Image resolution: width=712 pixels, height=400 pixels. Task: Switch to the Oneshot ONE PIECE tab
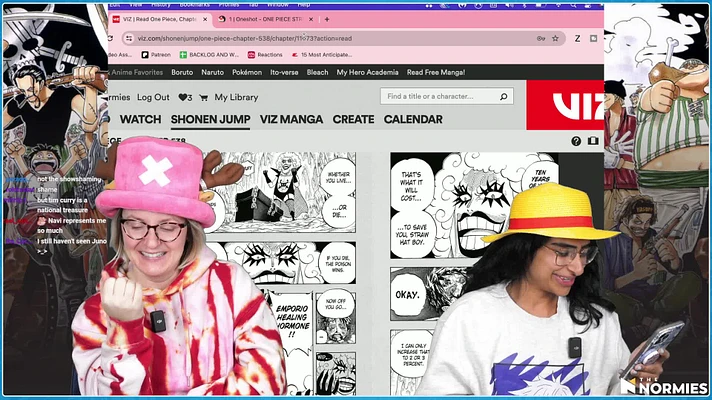[x=266, y=20]
